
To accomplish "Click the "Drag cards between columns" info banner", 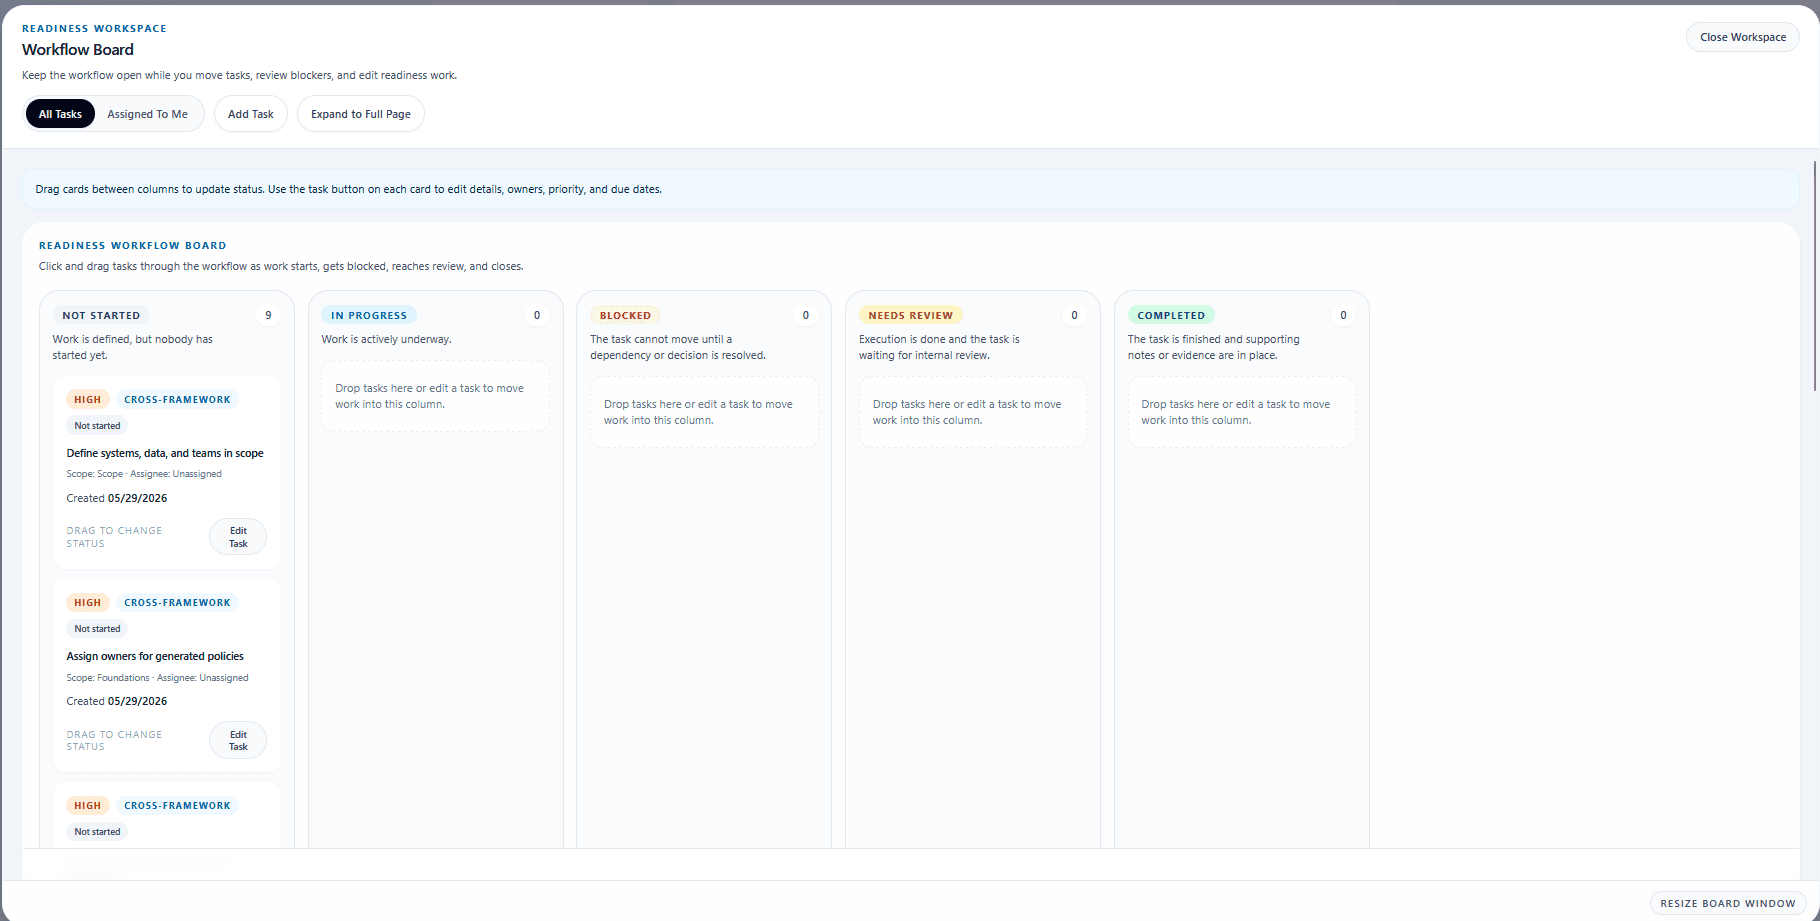I will click(x=910, y=189).
